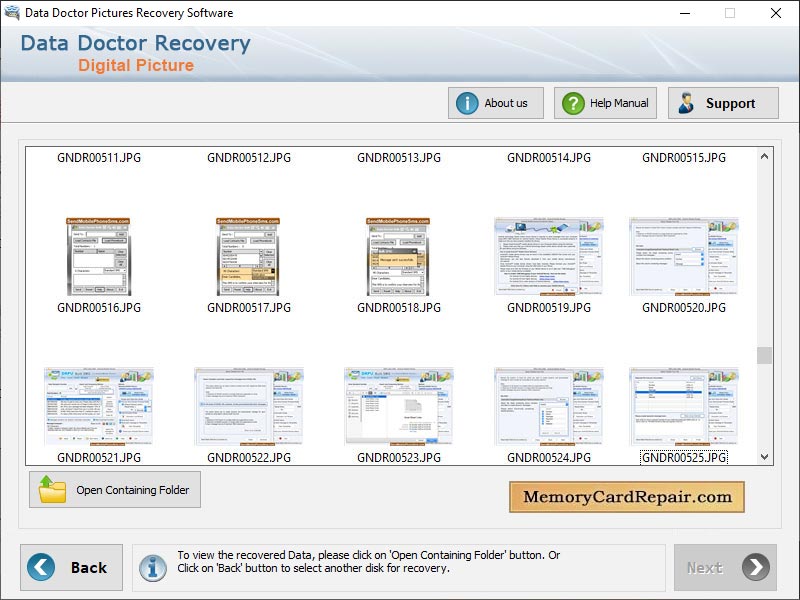Open the MemoryCardRepair.com link banner
The image size is (800, 600).
pyautogui.click(x=627, y=496)
